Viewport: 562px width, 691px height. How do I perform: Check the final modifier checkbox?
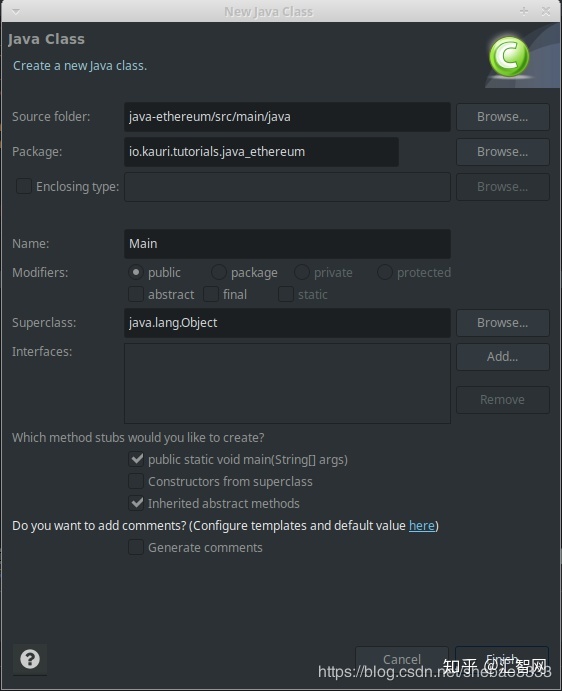(211, 294)
